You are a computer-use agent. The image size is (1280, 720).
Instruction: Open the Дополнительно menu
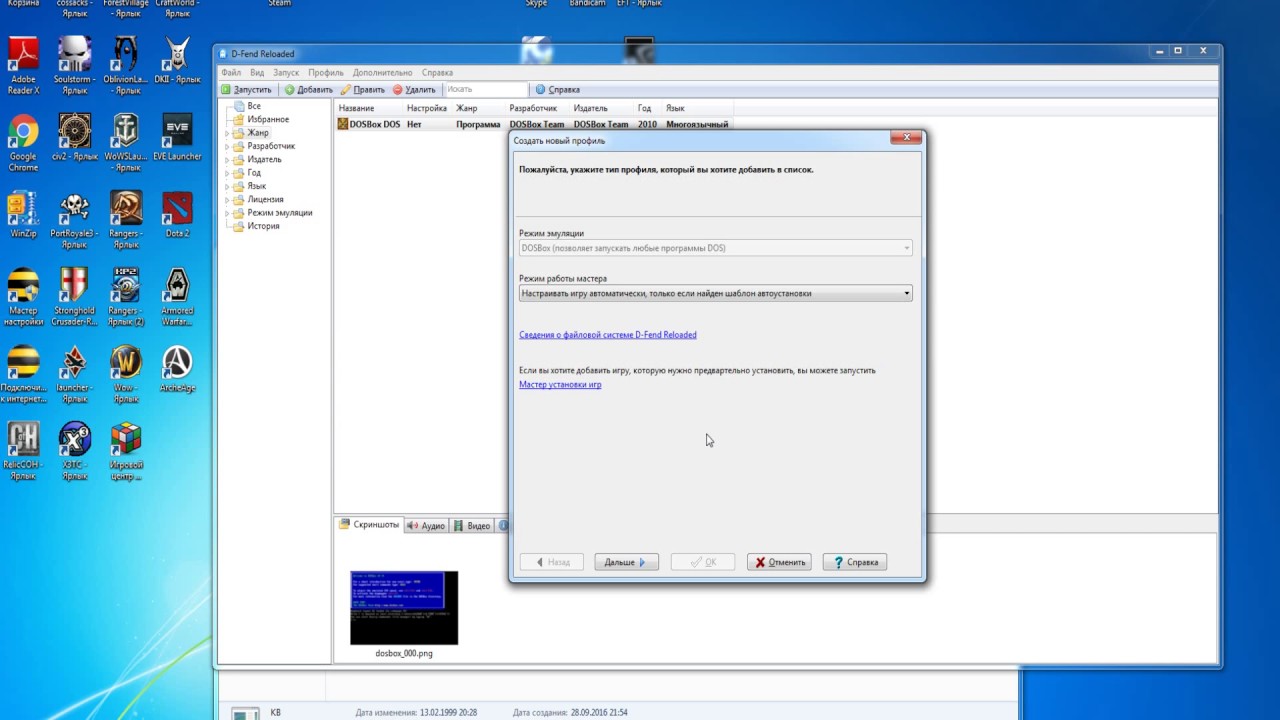pos(382,73)
